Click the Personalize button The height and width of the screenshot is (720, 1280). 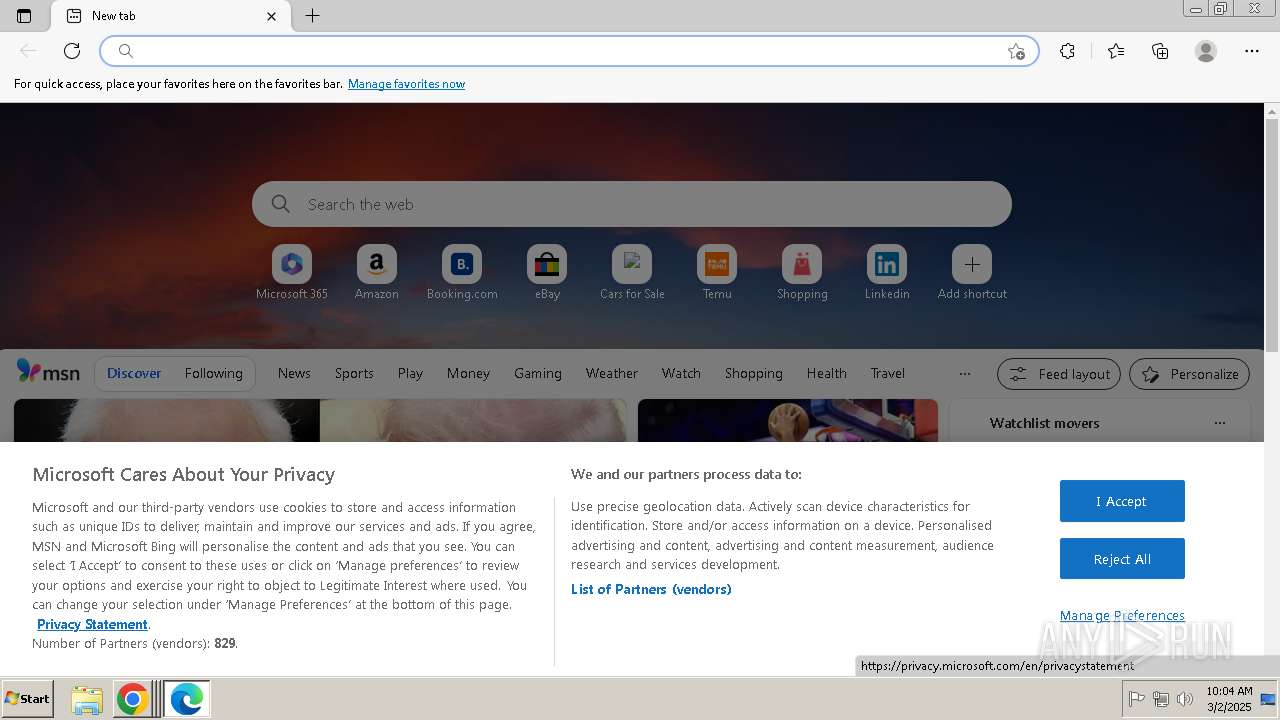point(1190,374)
